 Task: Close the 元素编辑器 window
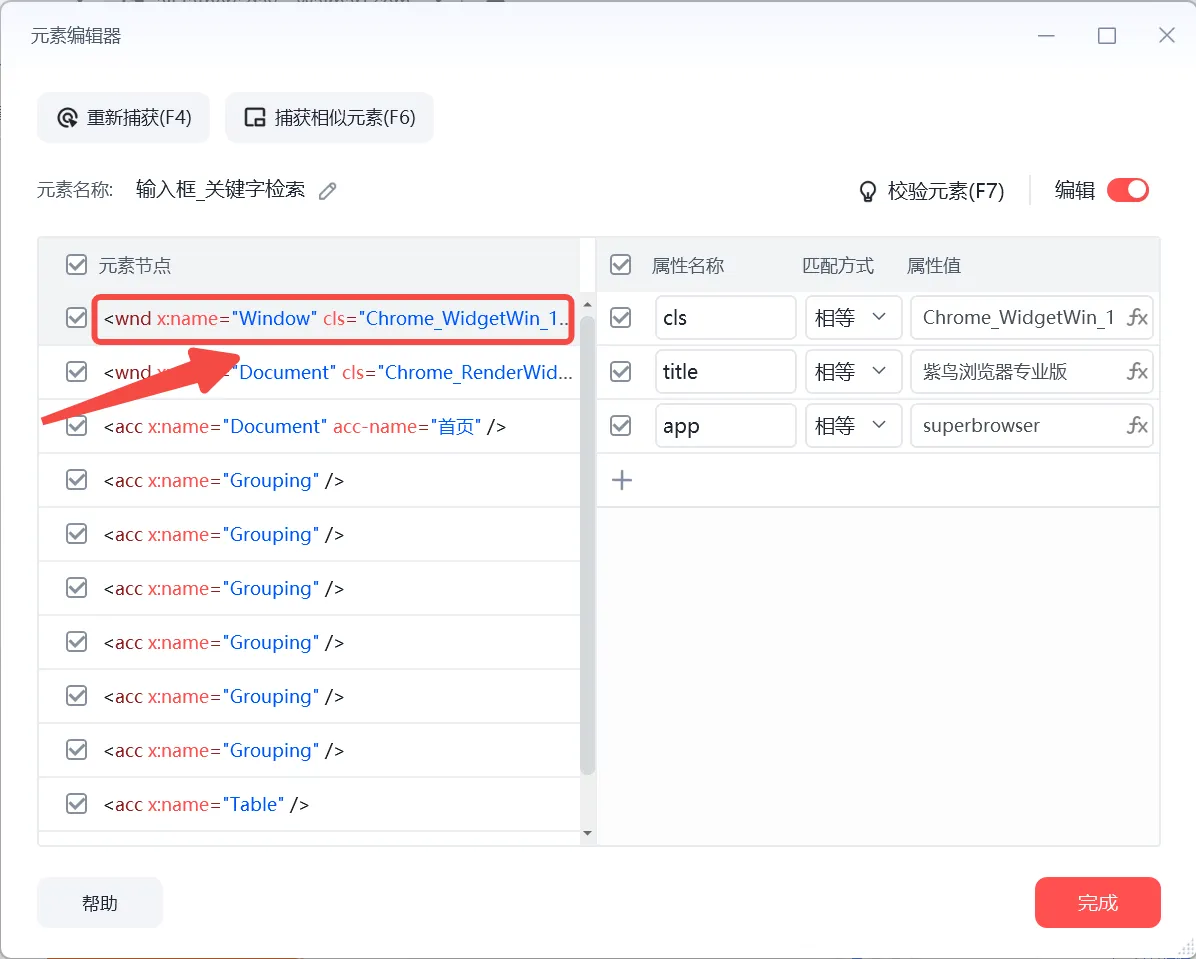point(1166,35)
